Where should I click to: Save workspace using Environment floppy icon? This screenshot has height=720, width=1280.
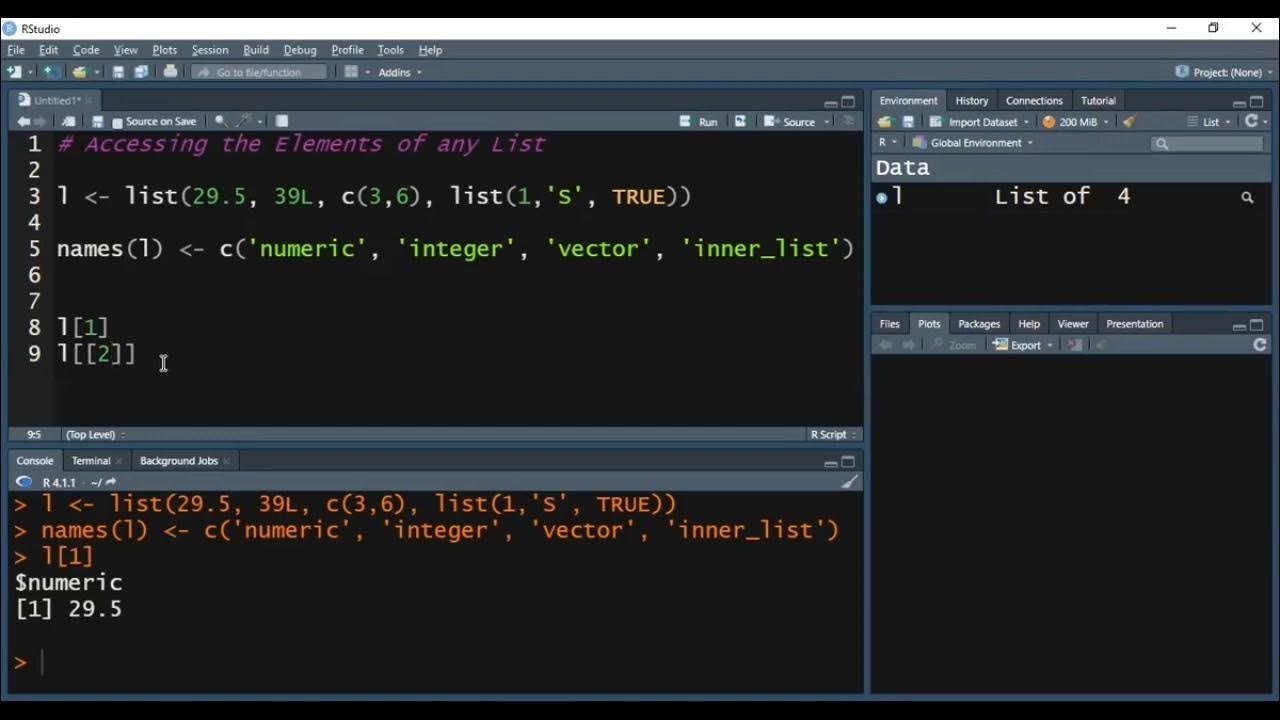pos(908,122)
